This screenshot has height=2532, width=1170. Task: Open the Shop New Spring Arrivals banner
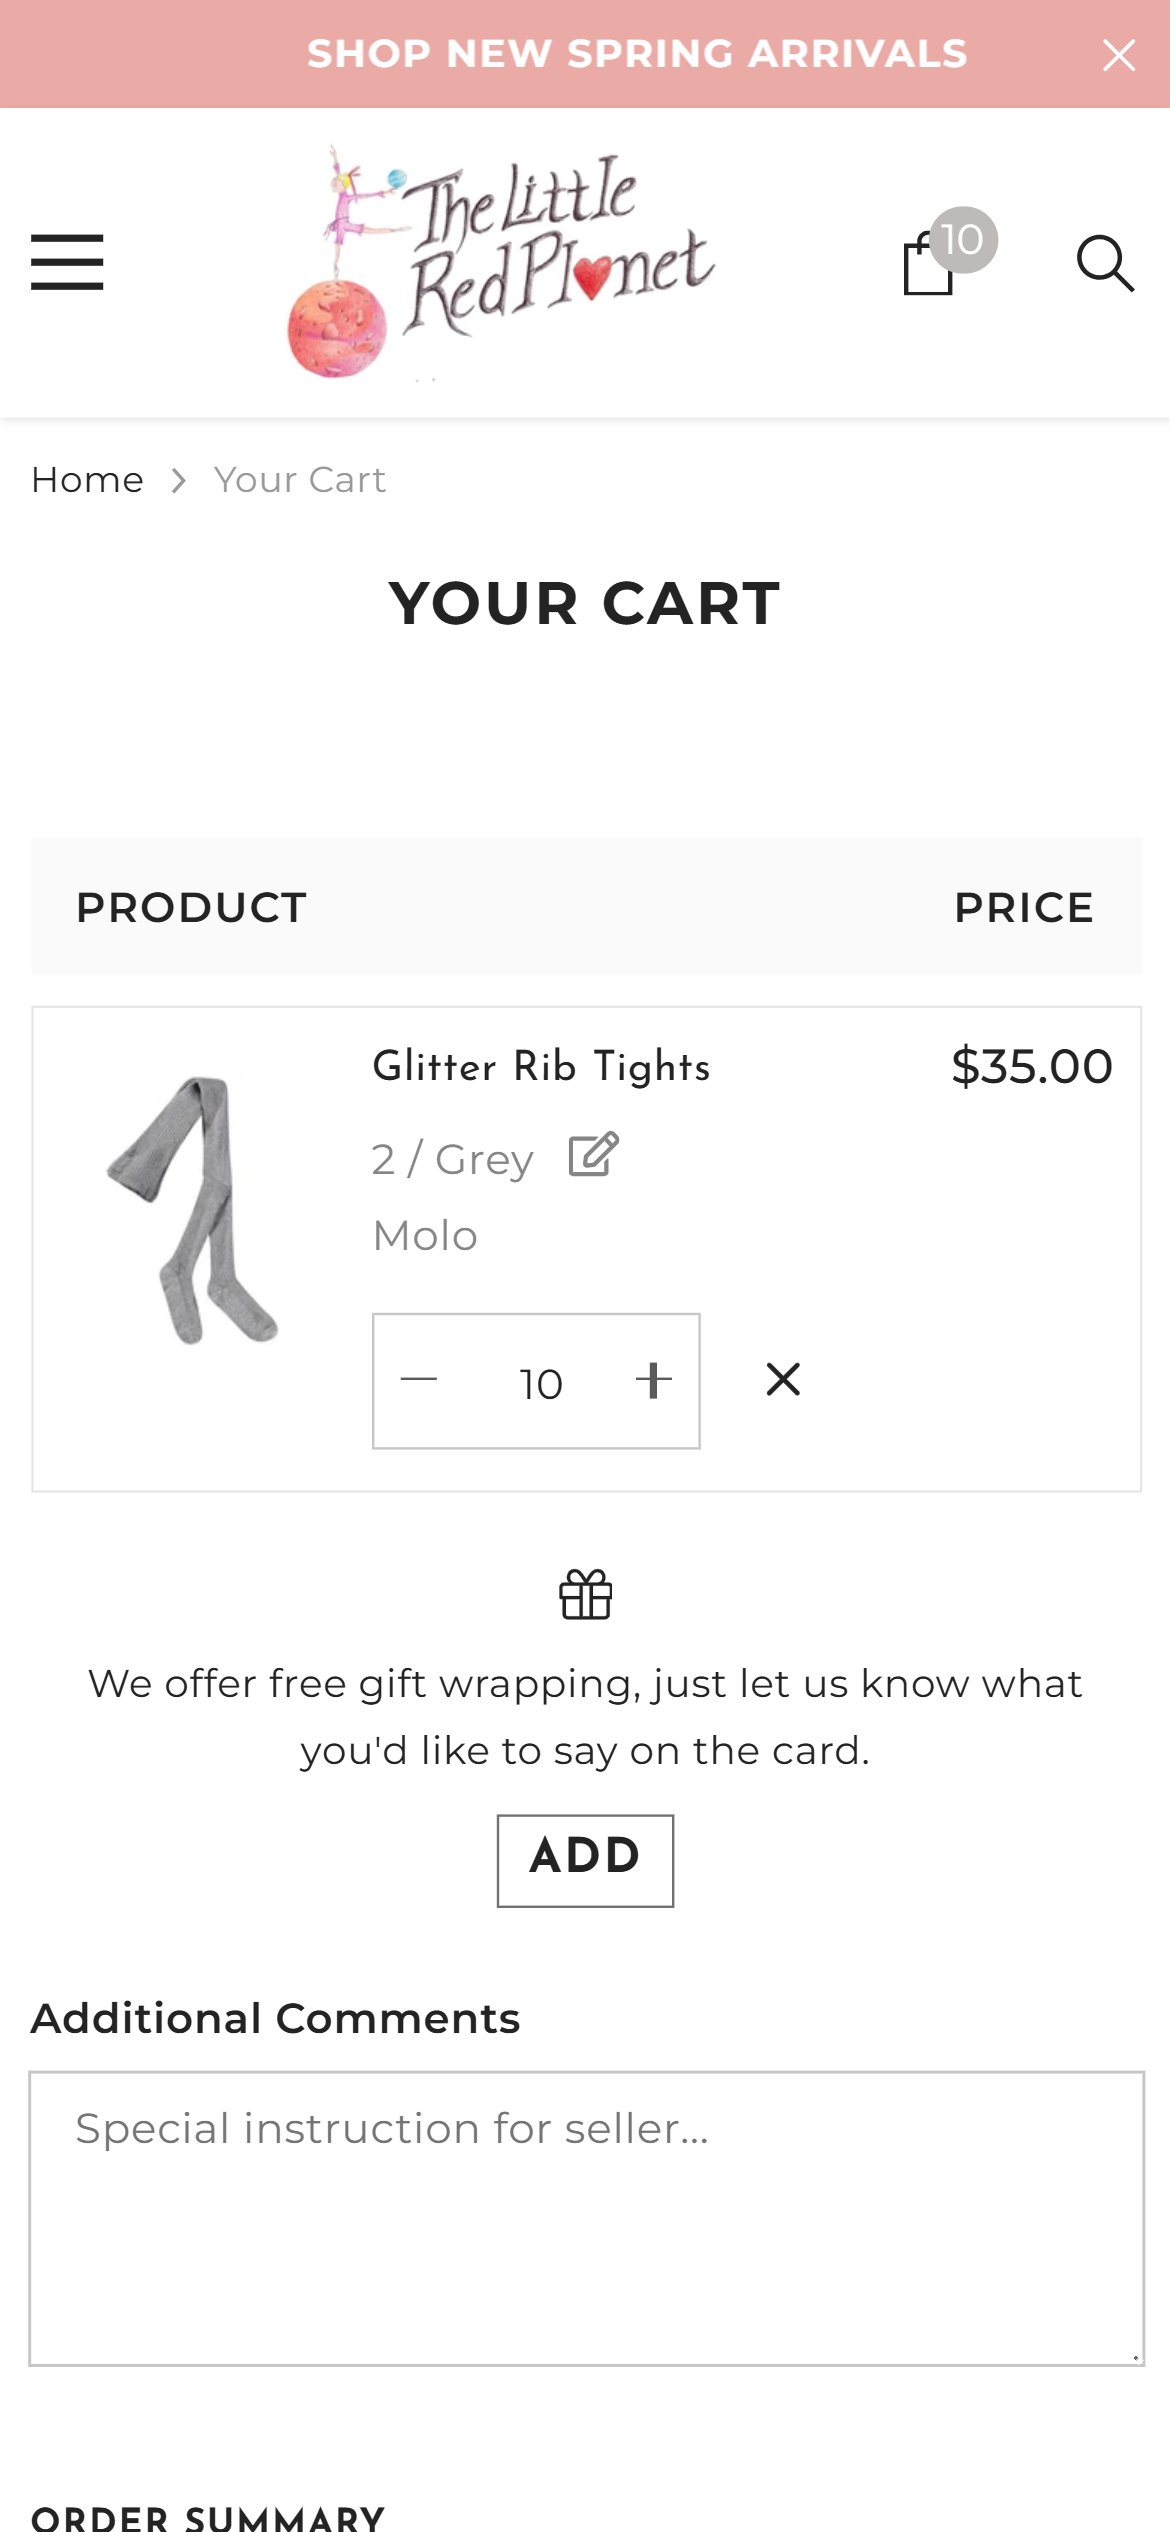pyautogui.click(x=637, y=54)
